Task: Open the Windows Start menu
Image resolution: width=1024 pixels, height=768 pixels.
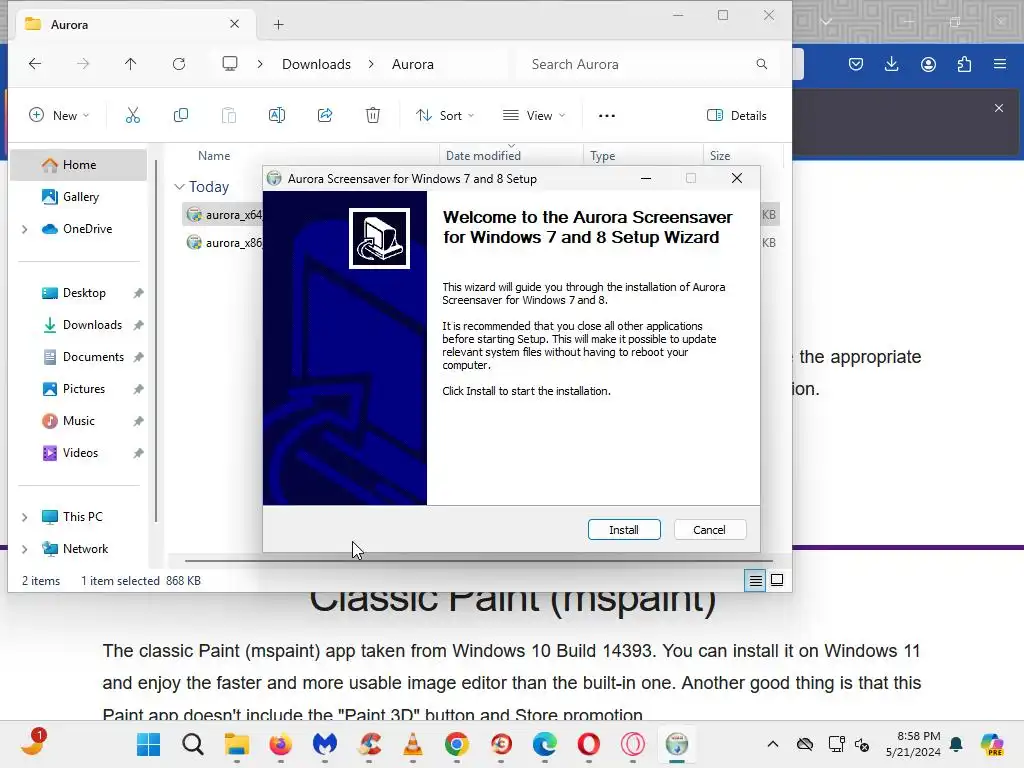Action: click(x=148, y=744)
